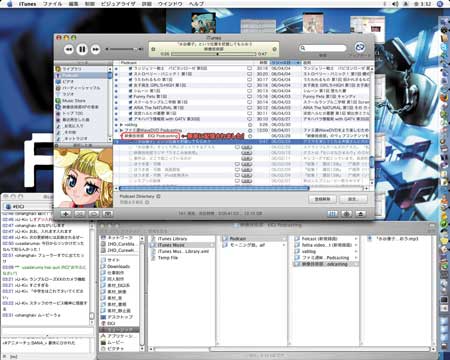Toggle shuffle button at iTunes bottom

[x=80, y=214]
